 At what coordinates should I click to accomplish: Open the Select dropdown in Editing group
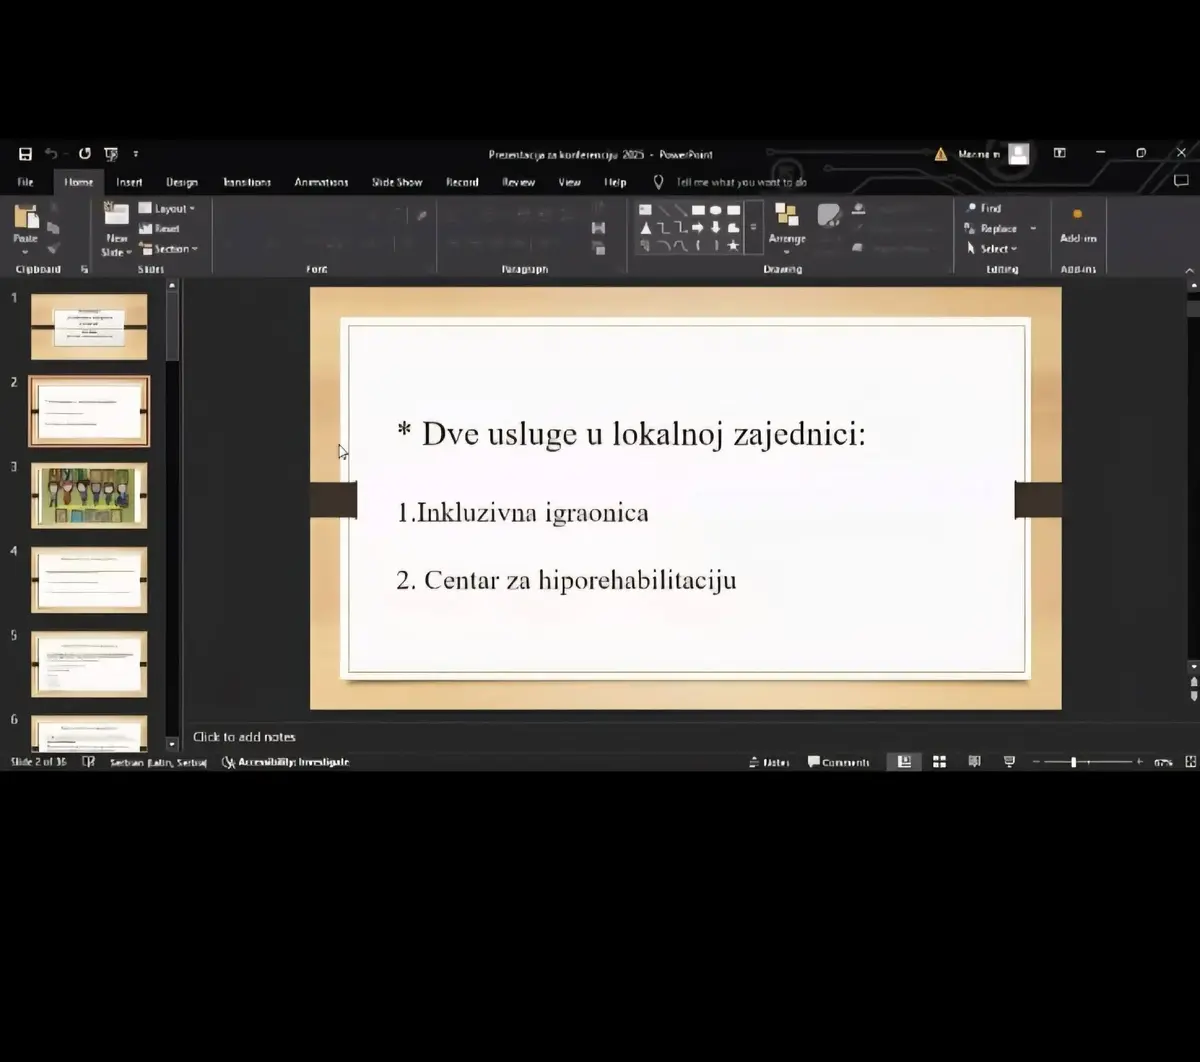pos(992,249)
